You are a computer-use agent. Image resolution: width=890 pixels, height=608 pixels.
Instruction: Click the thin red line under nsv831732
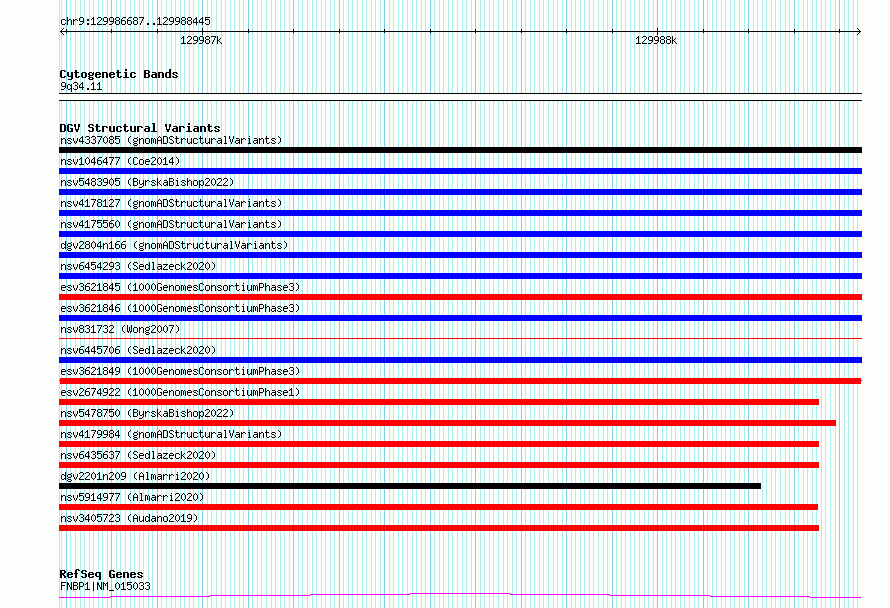click(x=460, y=339)
